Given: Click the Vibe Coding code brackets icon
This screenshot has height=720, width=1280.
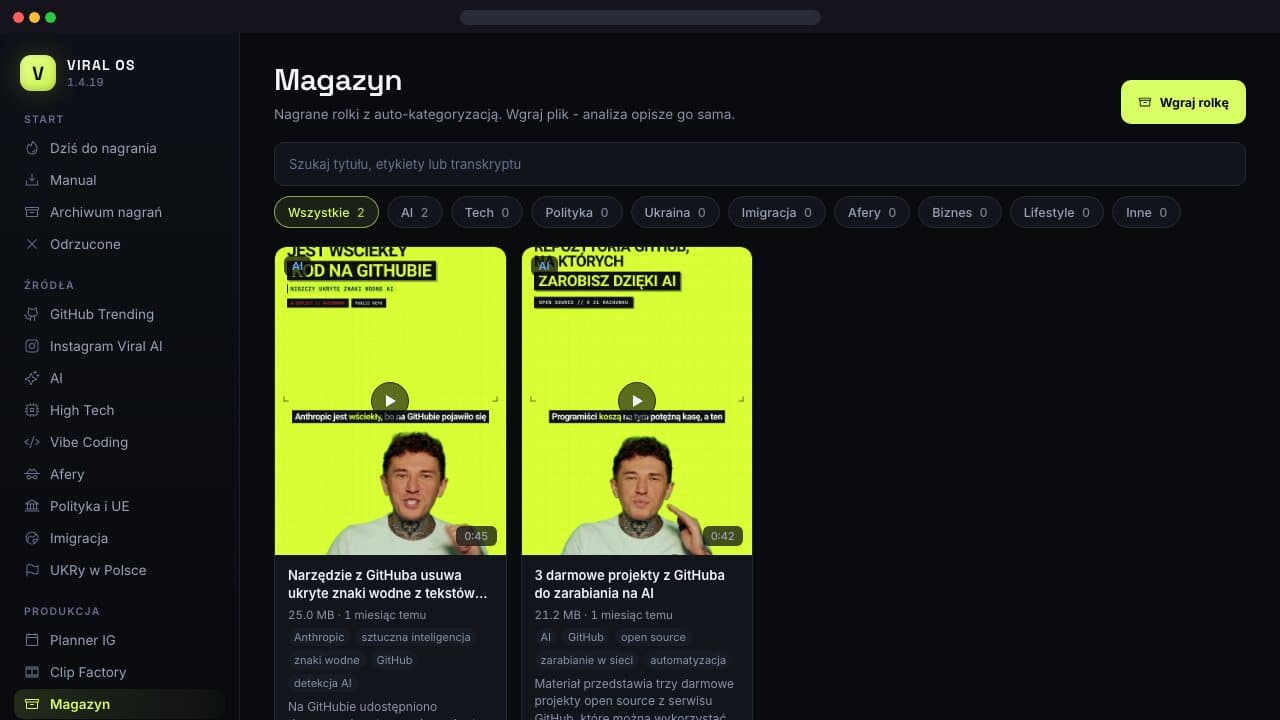Looking at the screenshot, I should 32,442.
